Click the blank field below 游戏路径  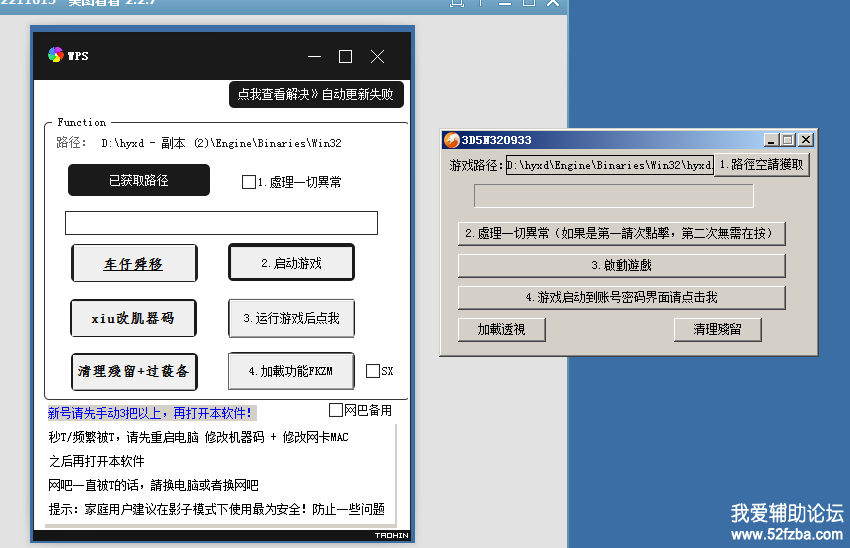tap(614, 196)
